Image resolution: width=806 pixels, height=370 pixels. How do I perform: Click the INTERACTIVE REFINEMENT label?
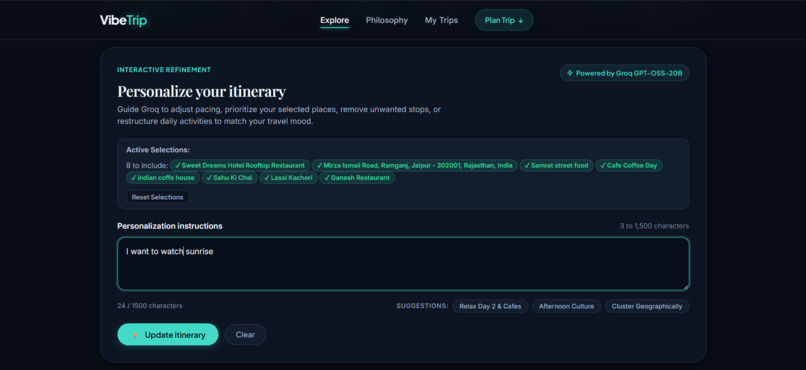pyautogui.click(x=164, y=70)
